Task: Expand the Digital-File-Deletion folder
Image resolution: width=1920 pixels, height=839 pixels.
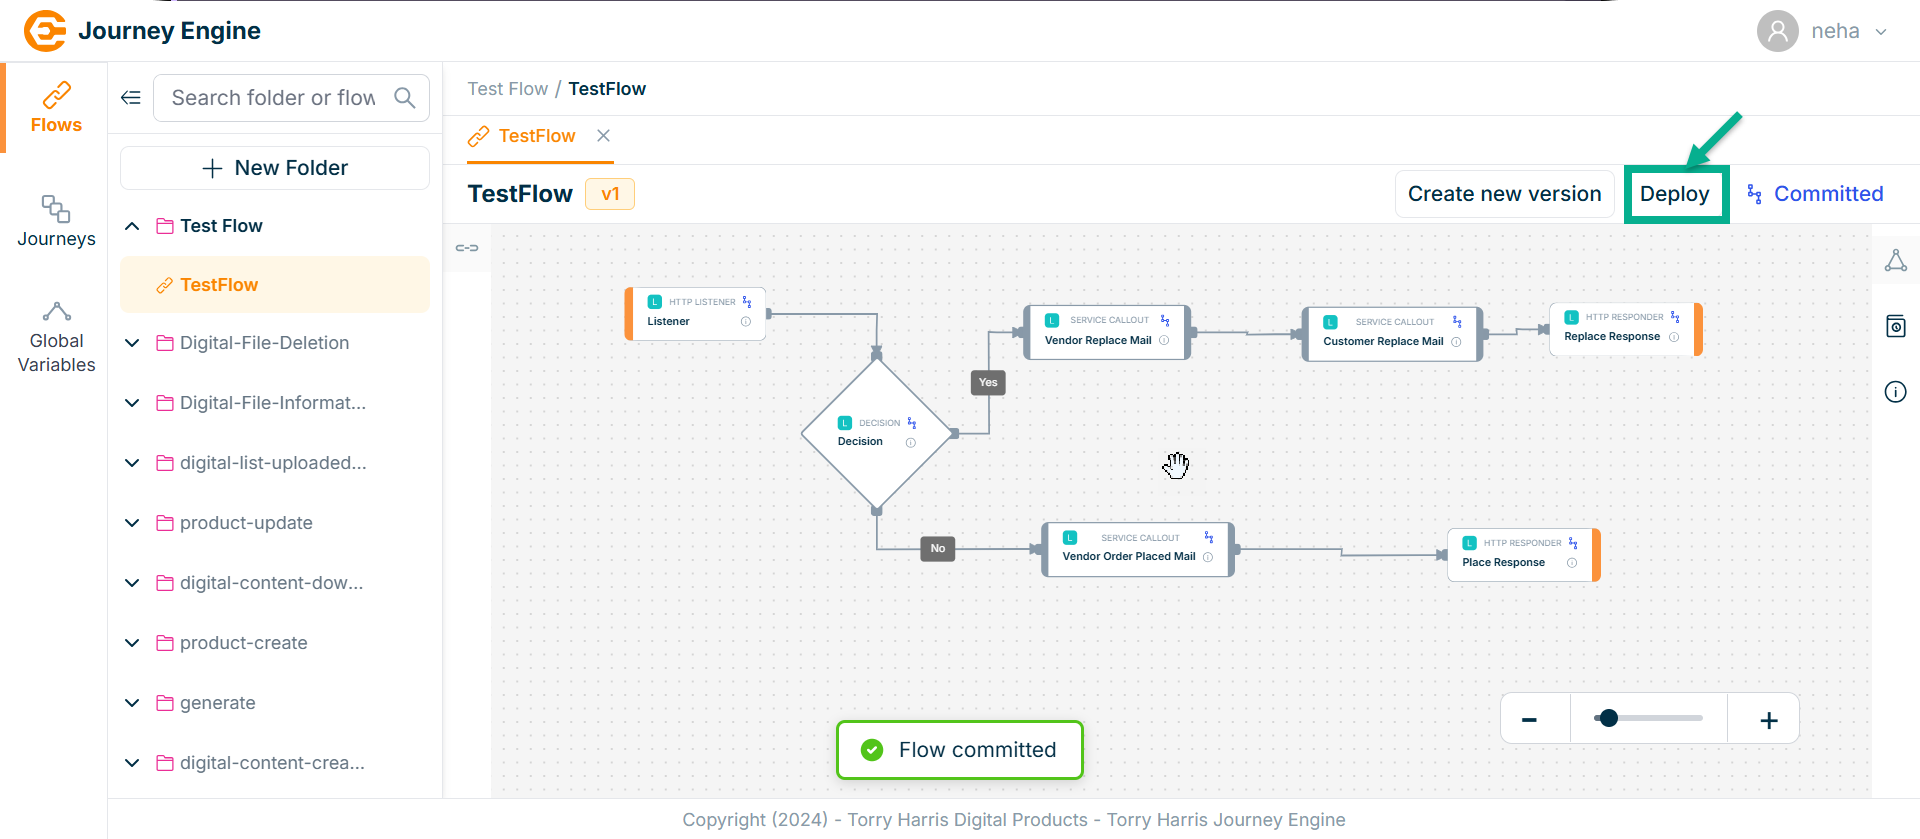Action: coord(132,343)
